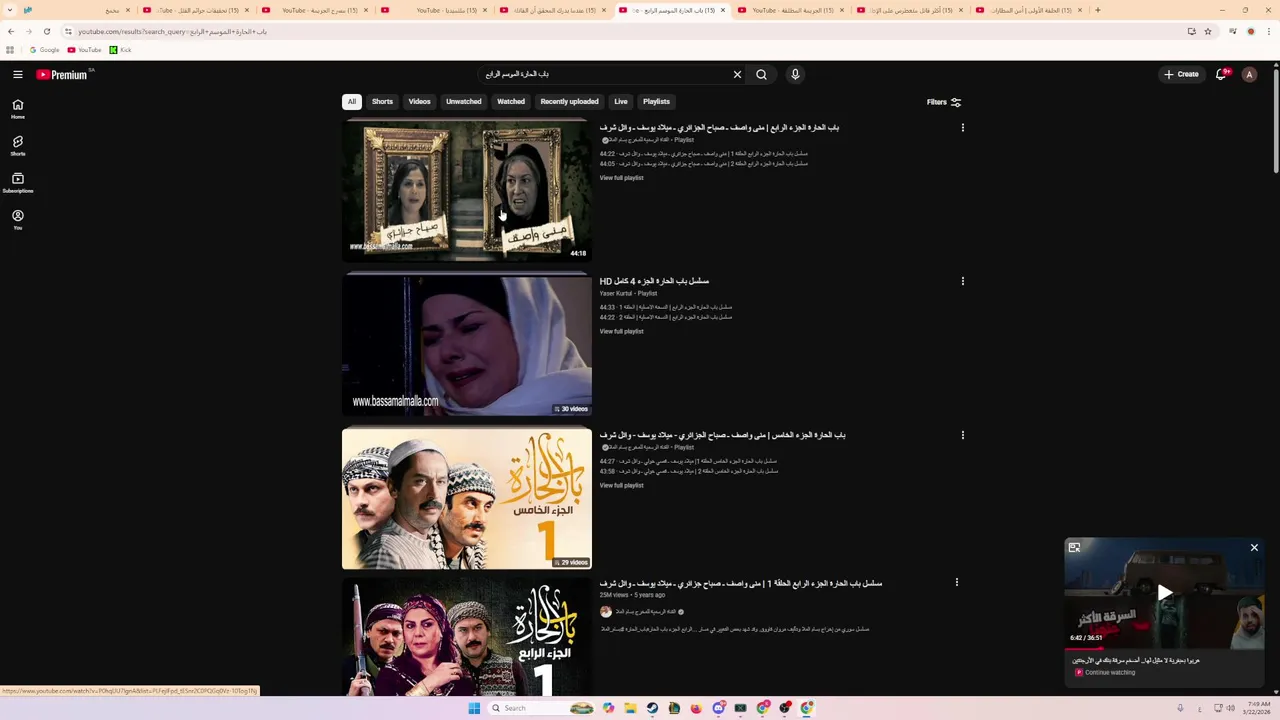
Task: Select the Recently uploaded filter chip
Action: pos(569,101)
